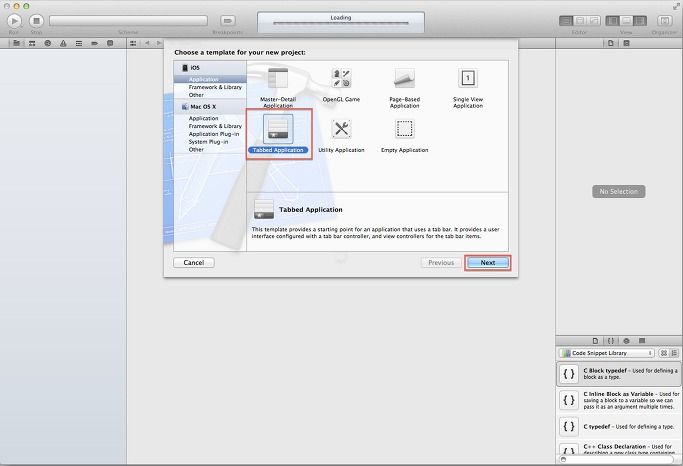This screenshot has width=683, height=466.
Task: Click the Cancel button in the dialog
Action: point(194,263)
